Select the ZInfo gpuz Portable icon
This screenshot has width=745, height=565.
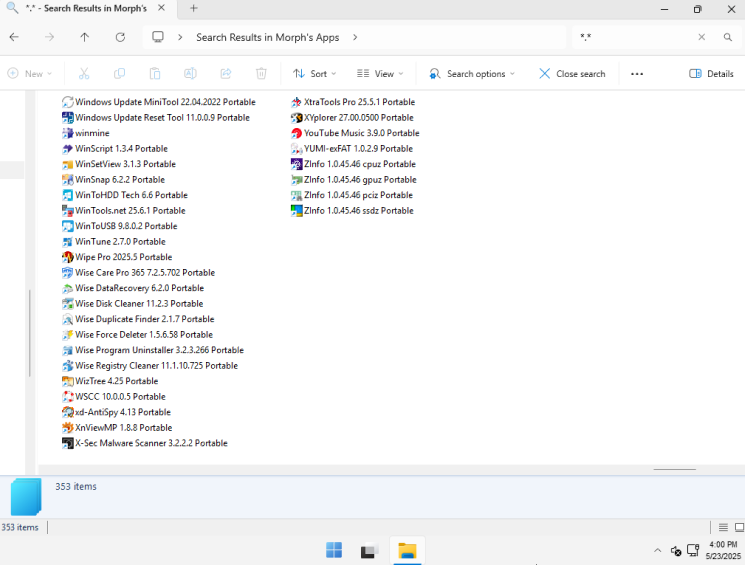[296, 180]
